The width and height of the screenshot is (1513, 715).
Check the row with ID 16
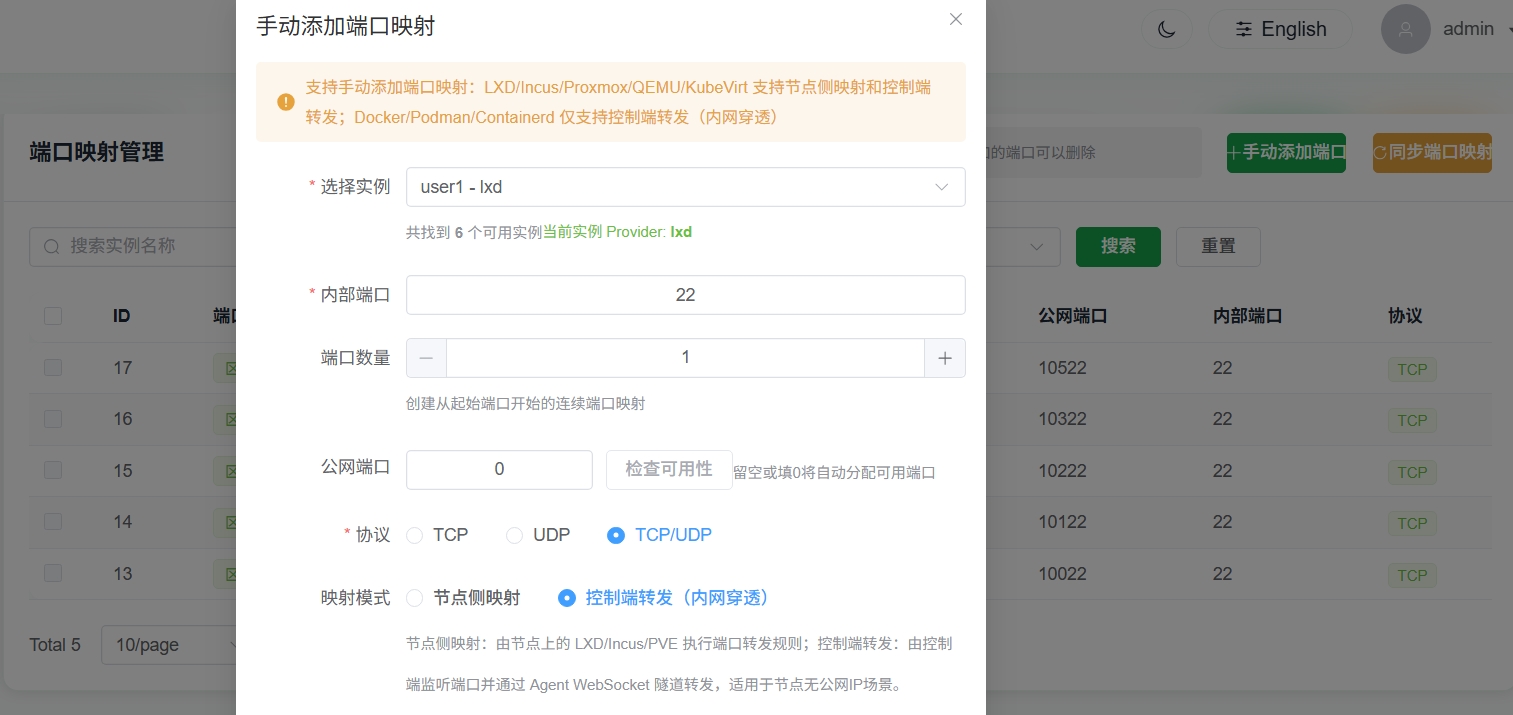tap(53, 418)
